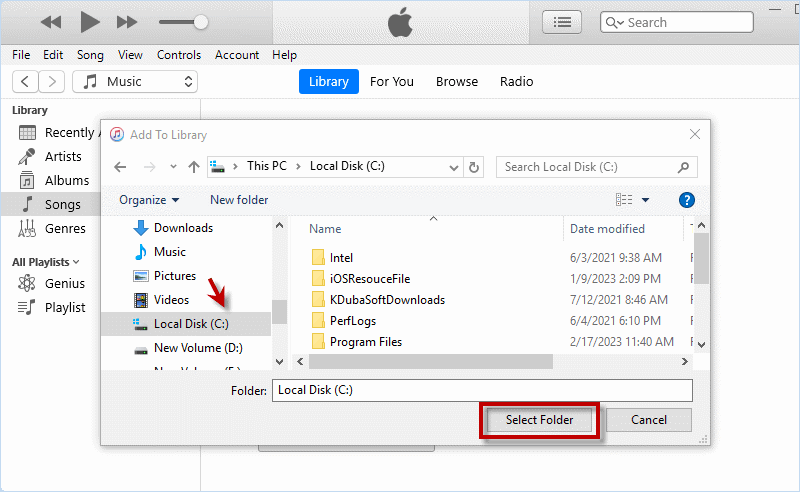Select Recently Added in the sidebar
This screenshot has height=492, width=800.
point(58,133)
